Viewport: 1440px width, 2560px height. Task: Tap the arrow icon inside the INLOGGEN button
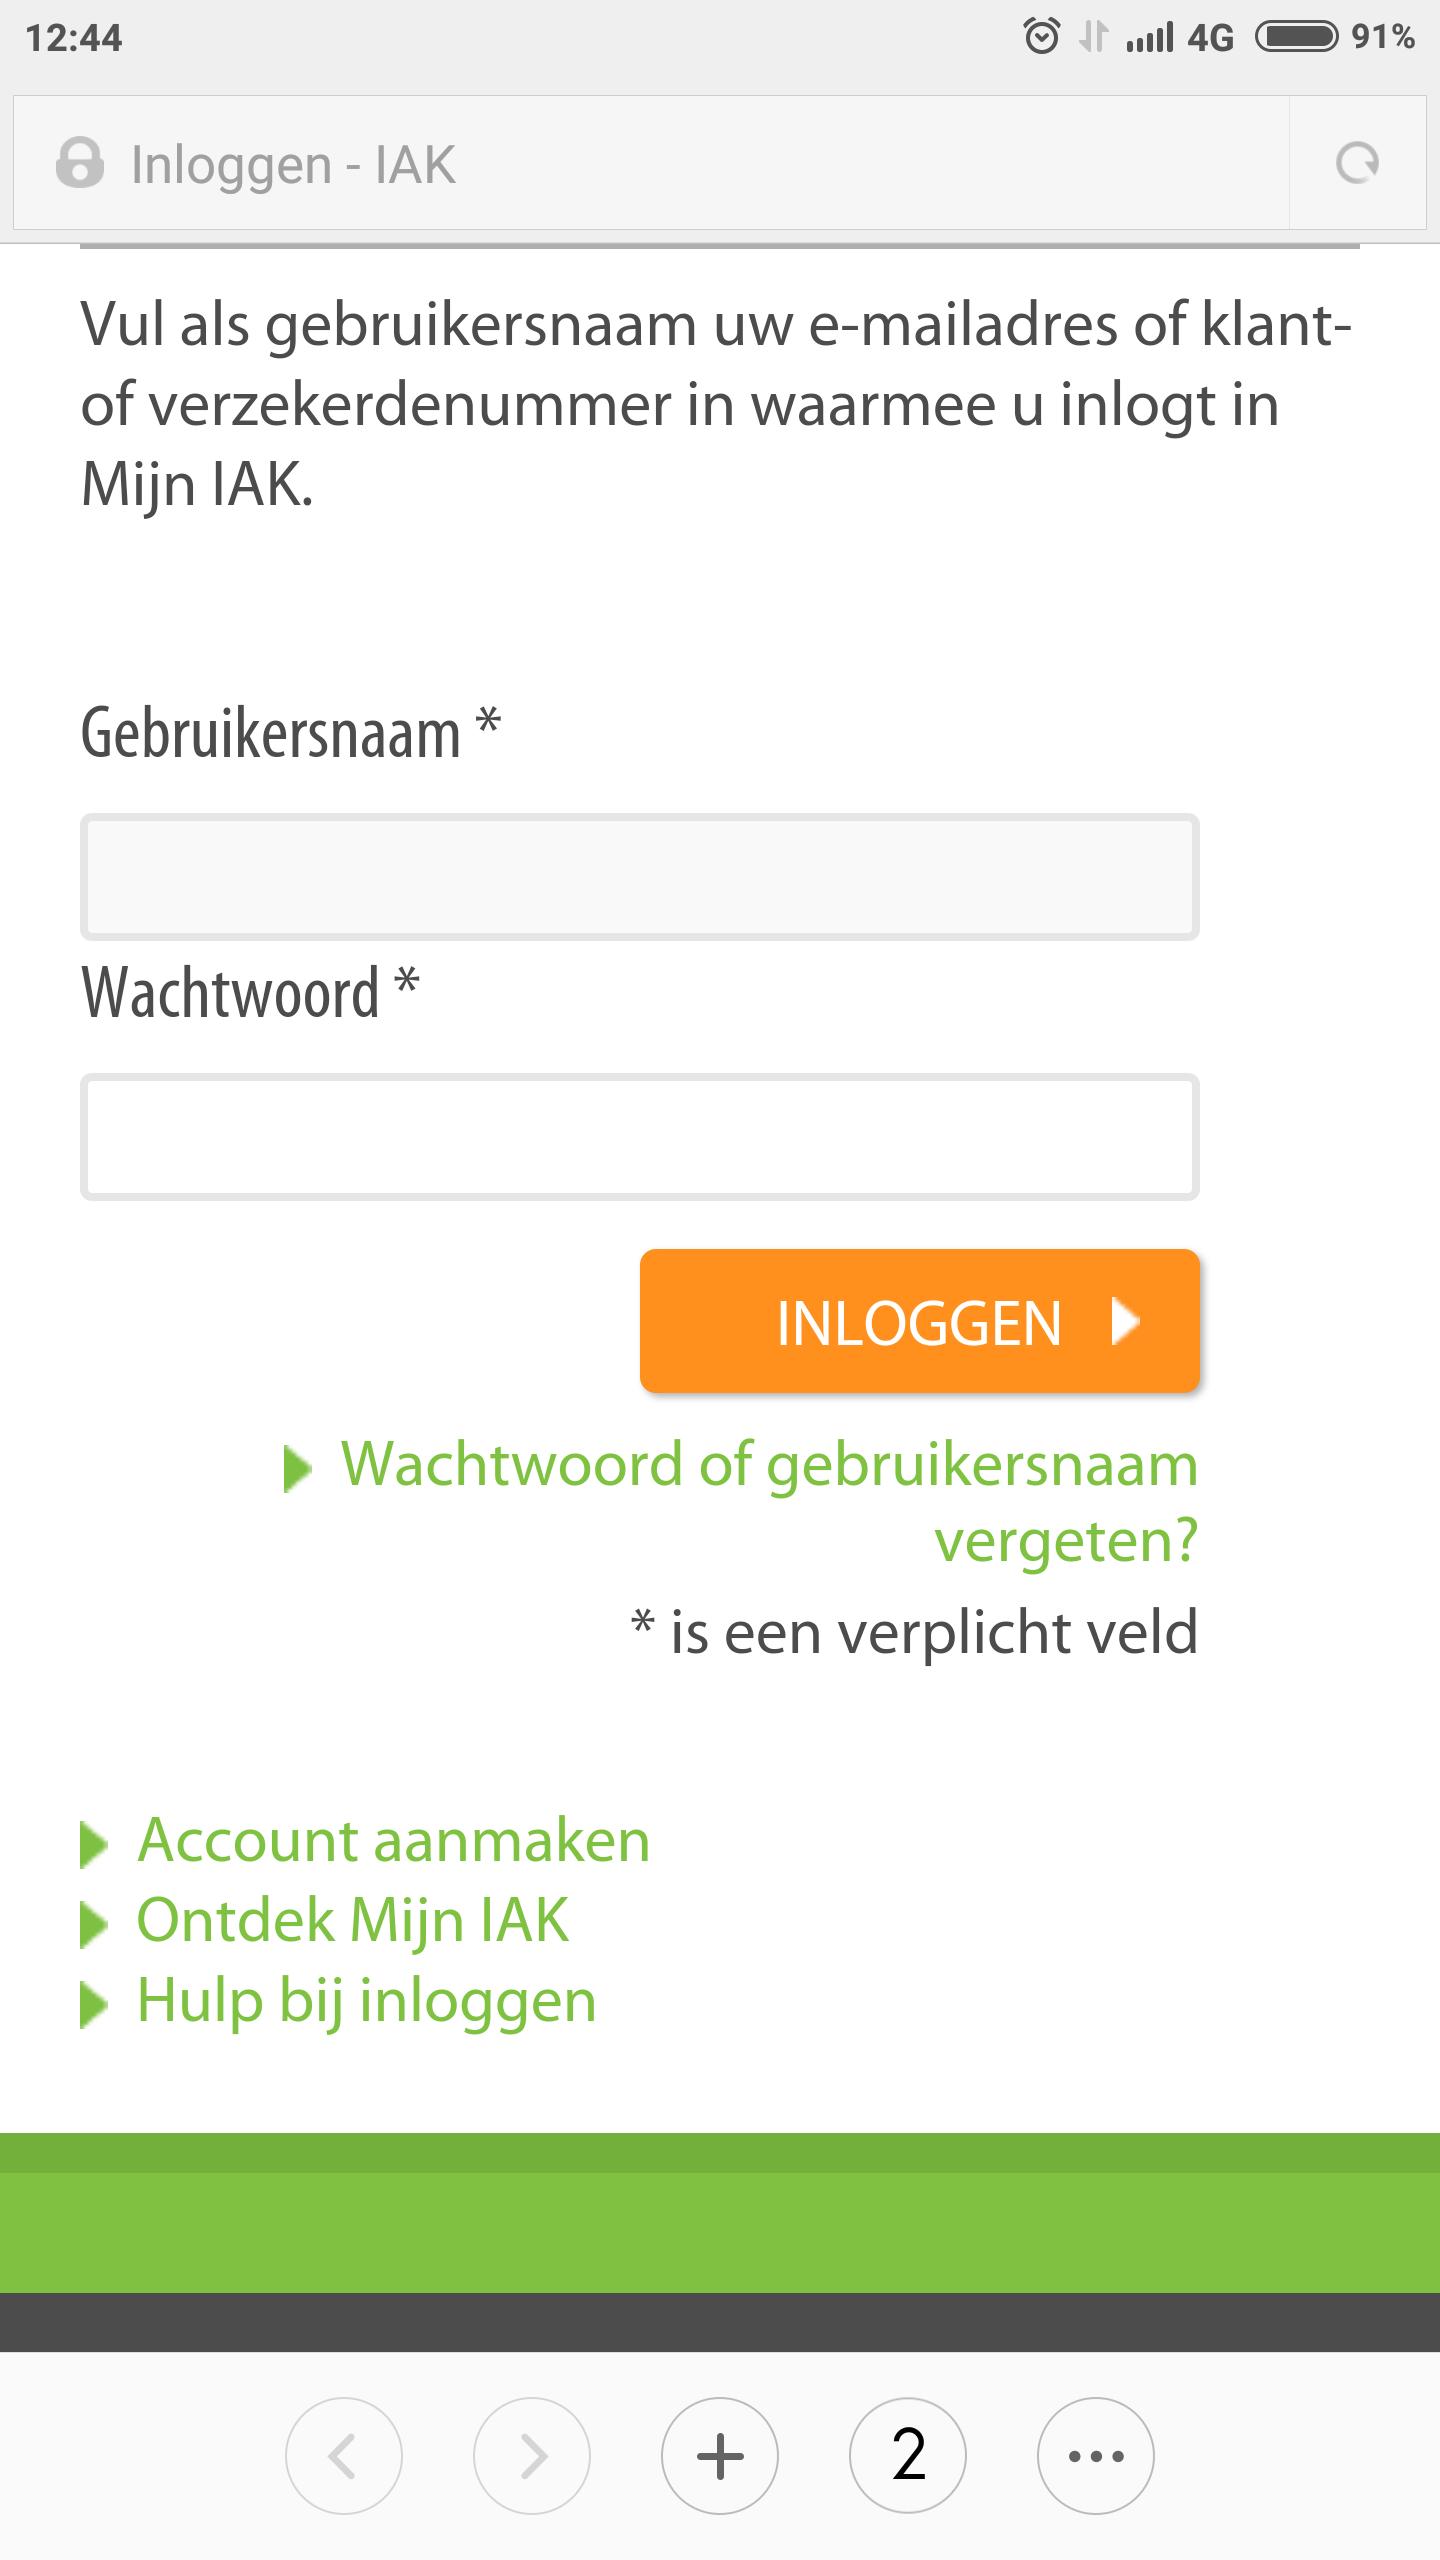[x=1124, y=1323]
